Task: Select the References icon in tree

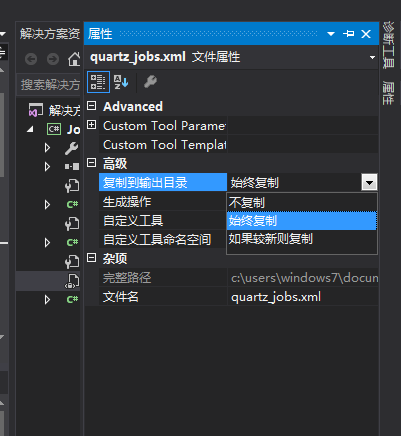Action: click(x=72, y=166)
